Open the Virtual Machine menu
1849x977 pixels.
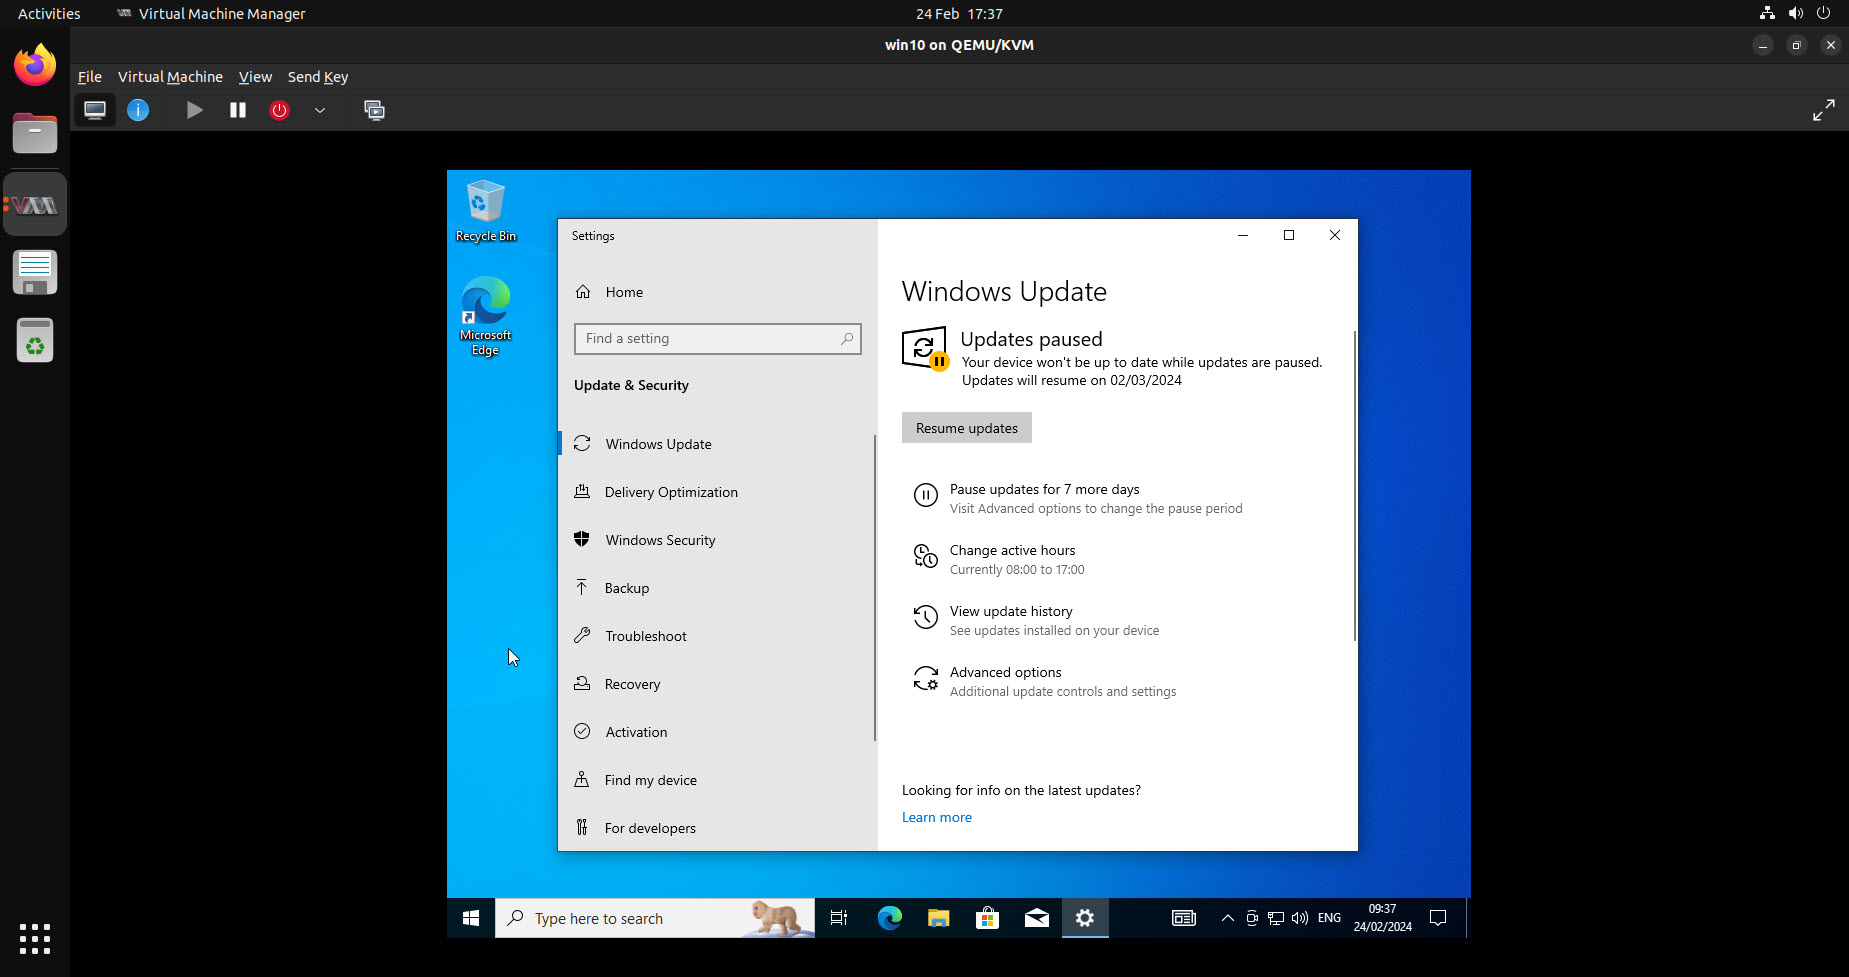click(x=170, y=77)
